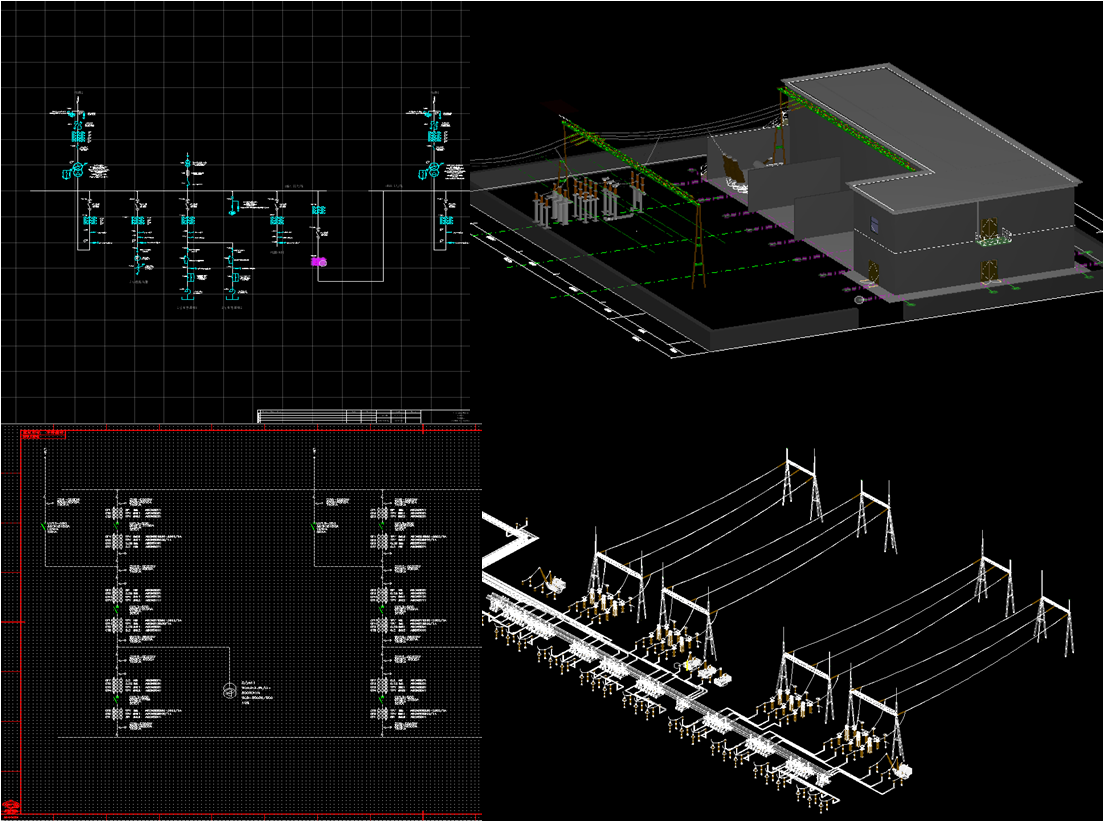Select the center feeder symbol above the main busbar
The image size is (1104, 822).
(x=186, y=166)
